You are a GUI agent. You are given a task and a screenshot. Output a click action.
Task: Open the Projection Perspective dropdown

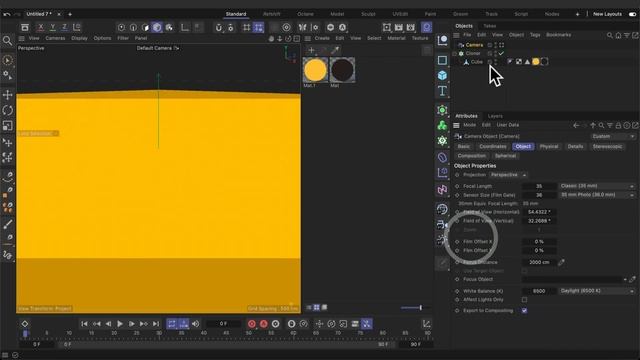pos(508,175)
